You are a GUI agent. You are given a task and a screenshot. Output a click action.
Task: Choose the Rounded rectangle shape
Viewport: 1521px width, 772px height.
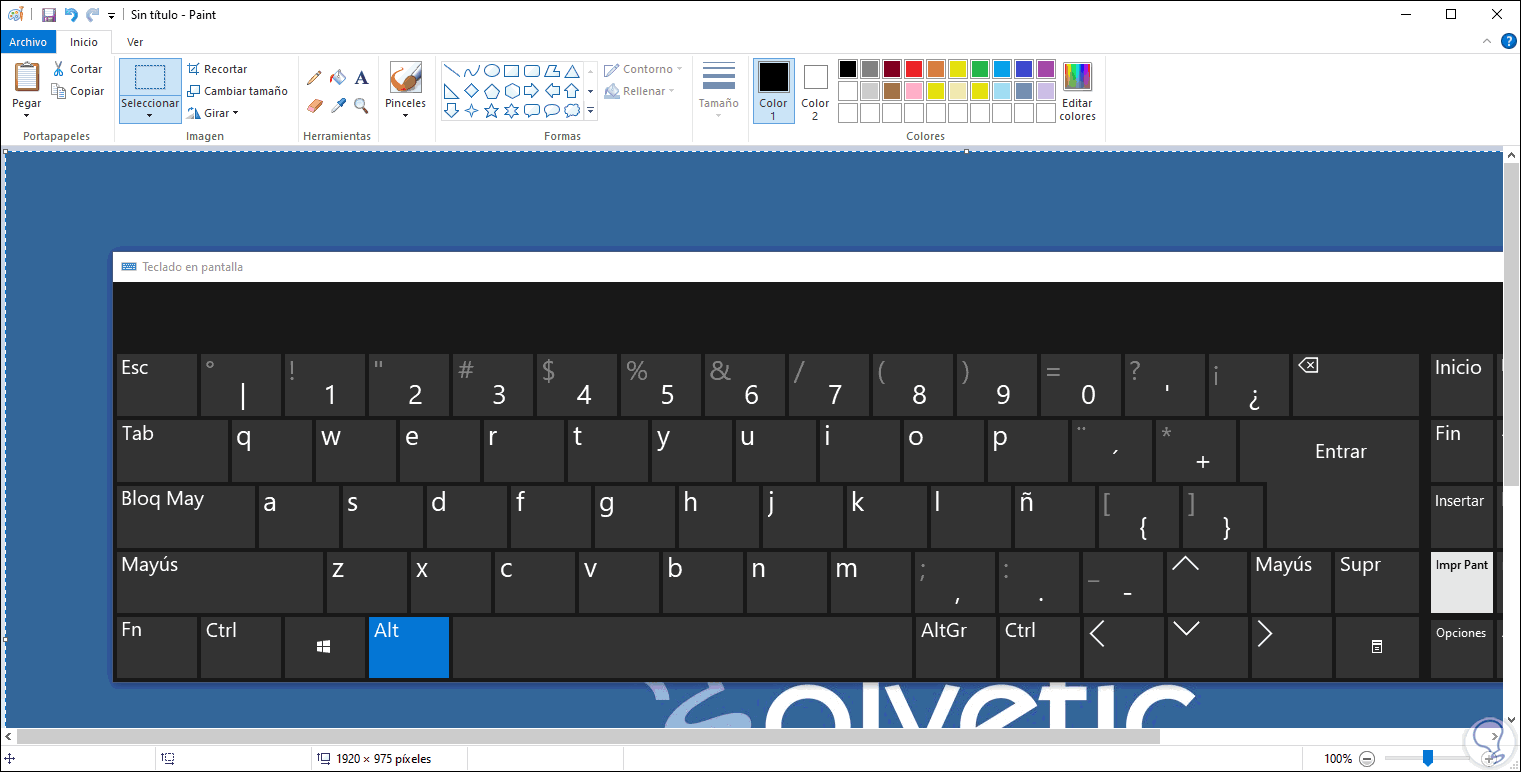point(531,71)
